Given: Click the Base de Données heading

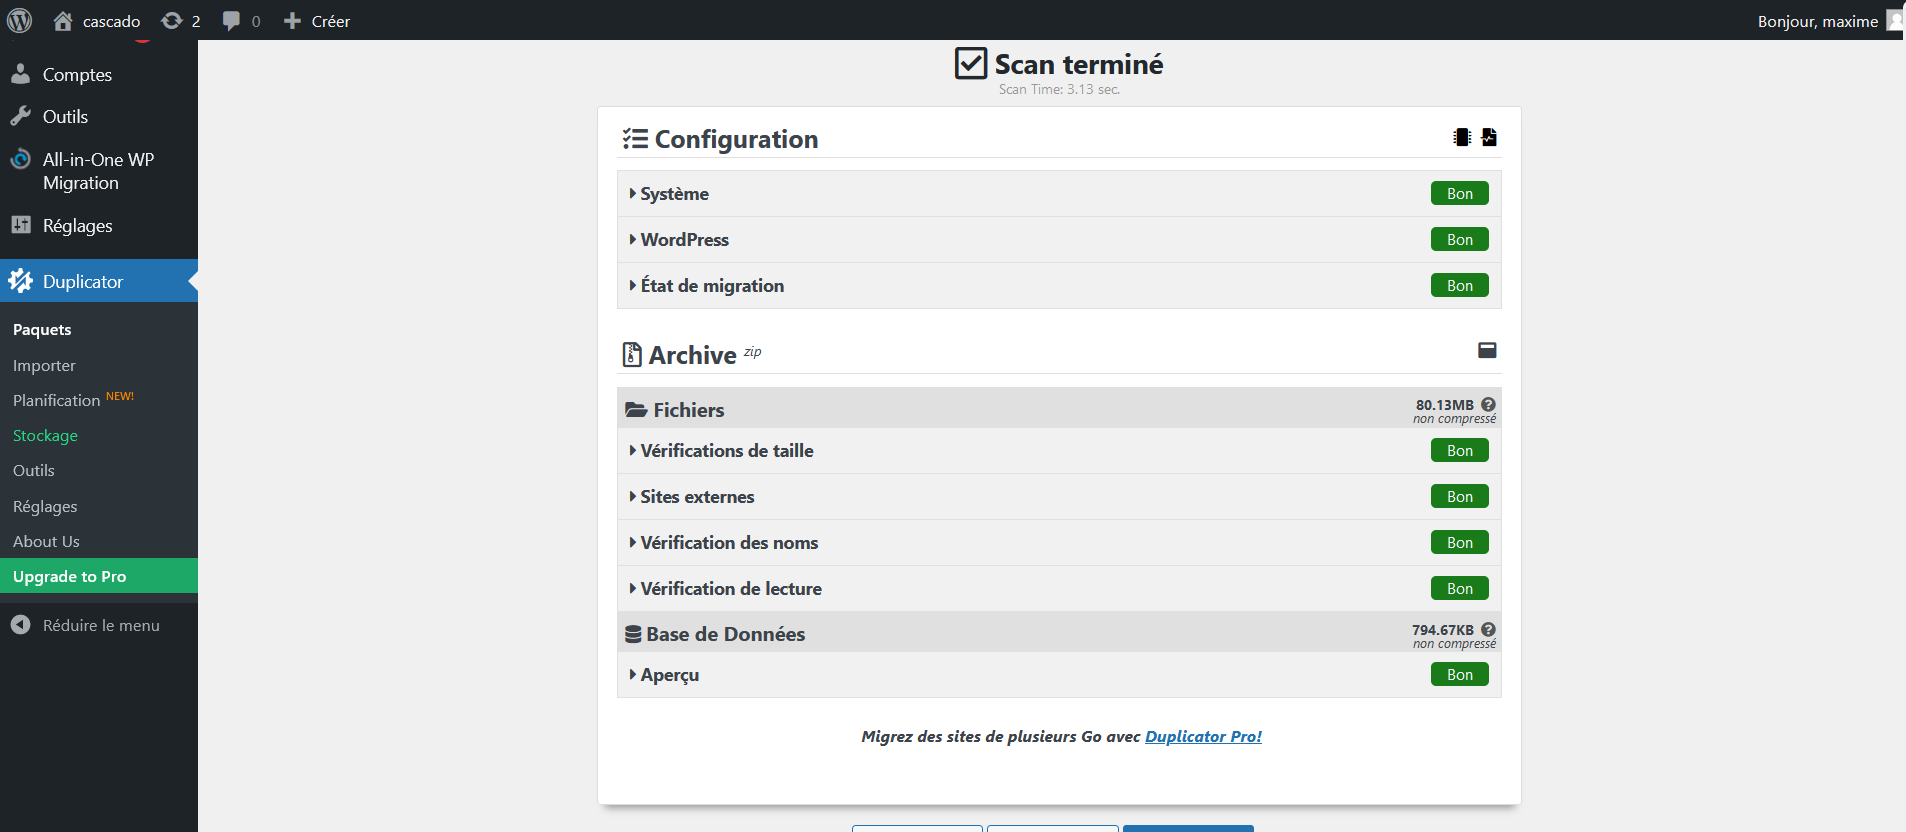Looking at the screenshot, I should pyautogui.click(x=715, y=634).
